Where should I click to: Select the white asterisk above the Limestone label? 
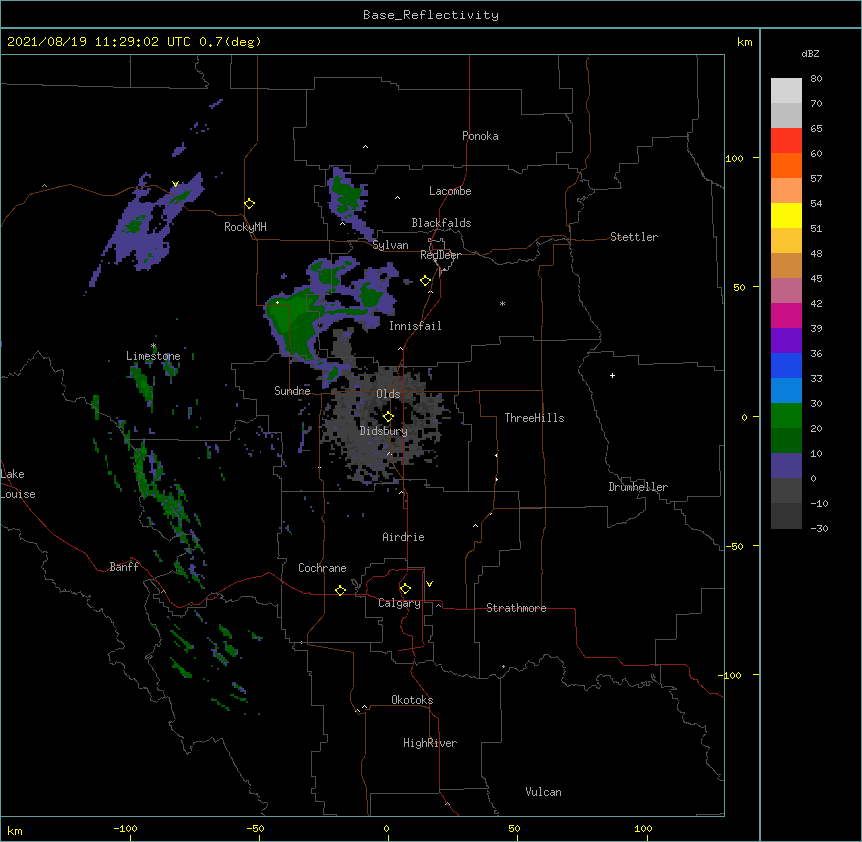(154, 346)
